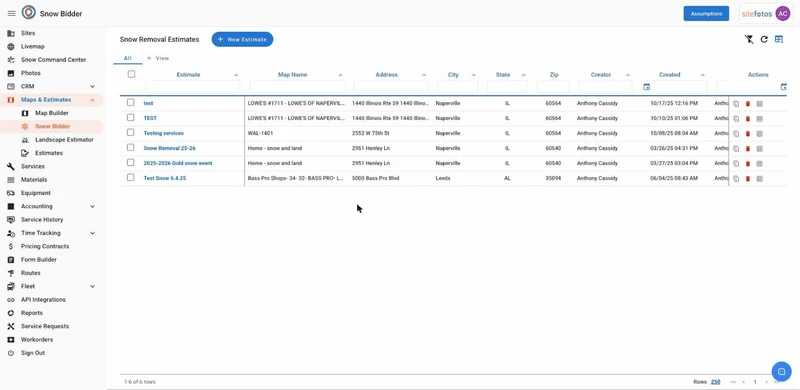The height and width of the screenshot is (390, 800).
Task: Open the 'Snow Removal 25-26' estimate link
Action: coord(169,149)
